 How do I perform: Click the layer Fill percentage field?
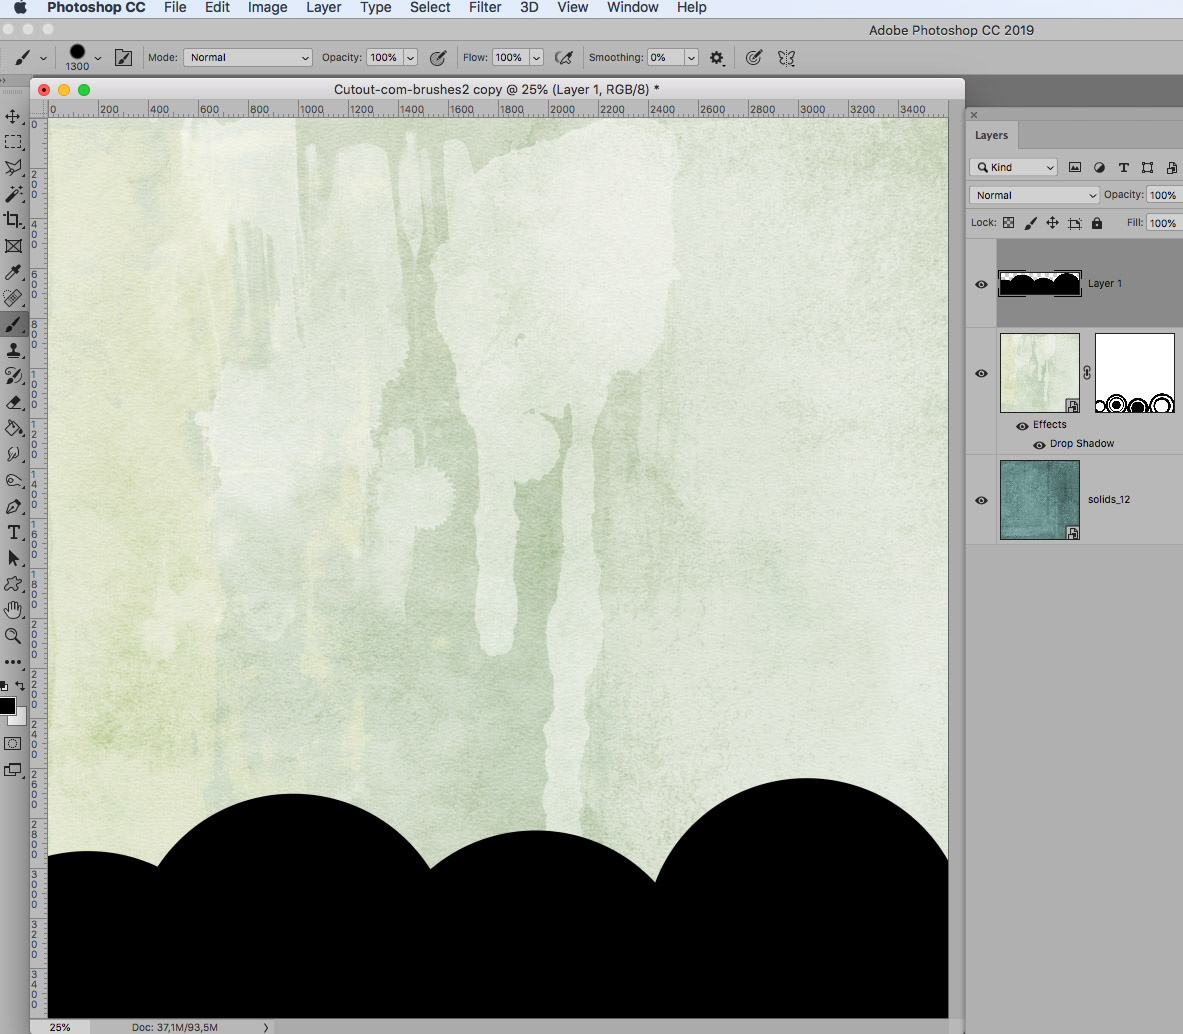coord(1164,222)
